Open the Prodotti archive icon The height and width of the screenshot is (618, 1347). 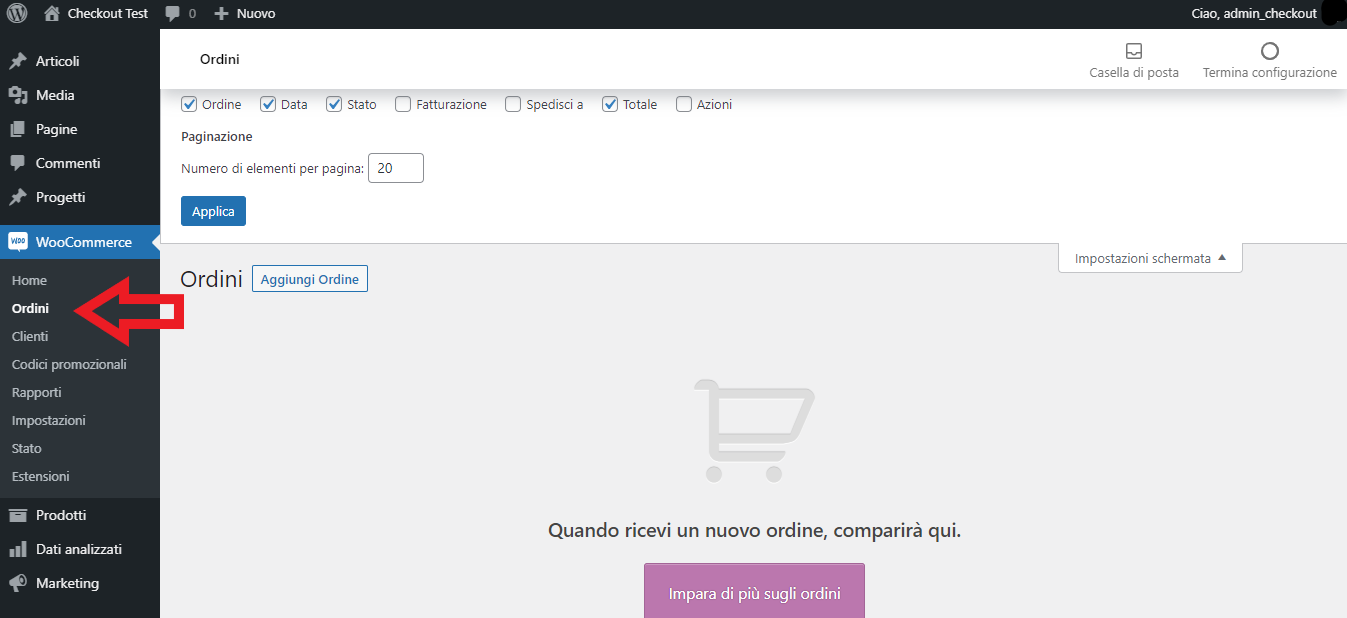click(x=17, y=515)
